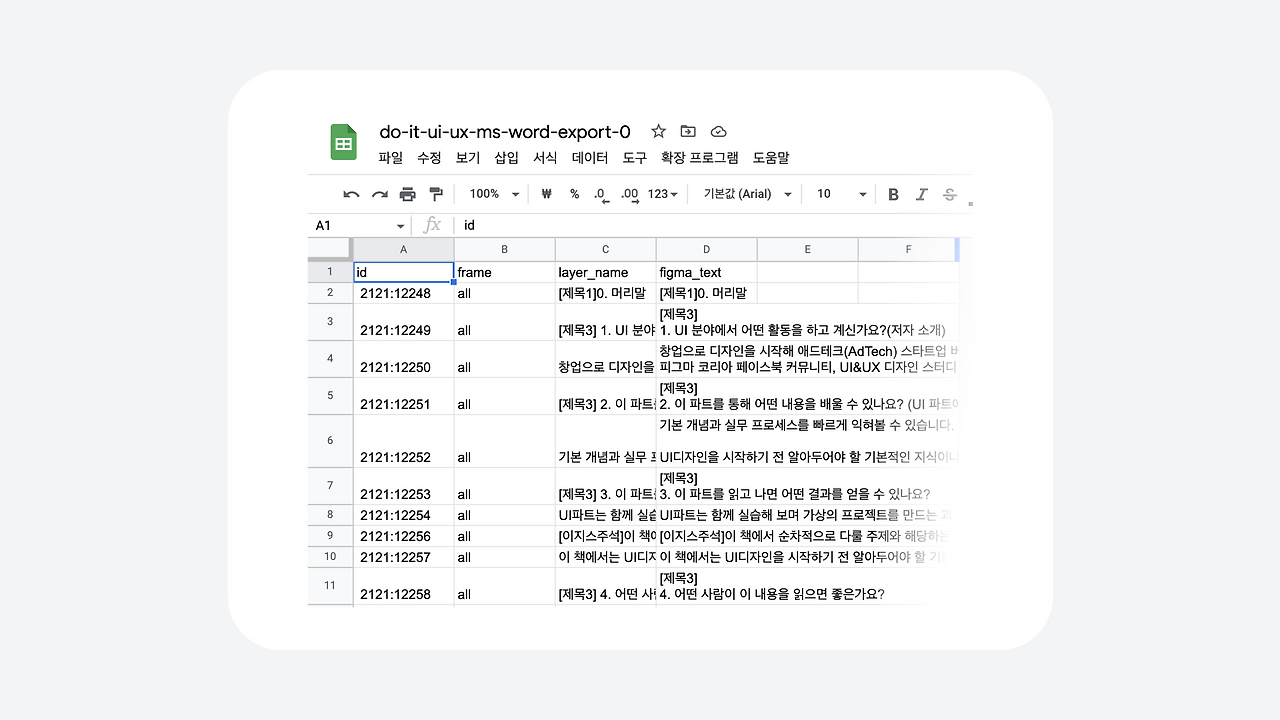
Task: Click the fx function icon
Action: (432, 225)
